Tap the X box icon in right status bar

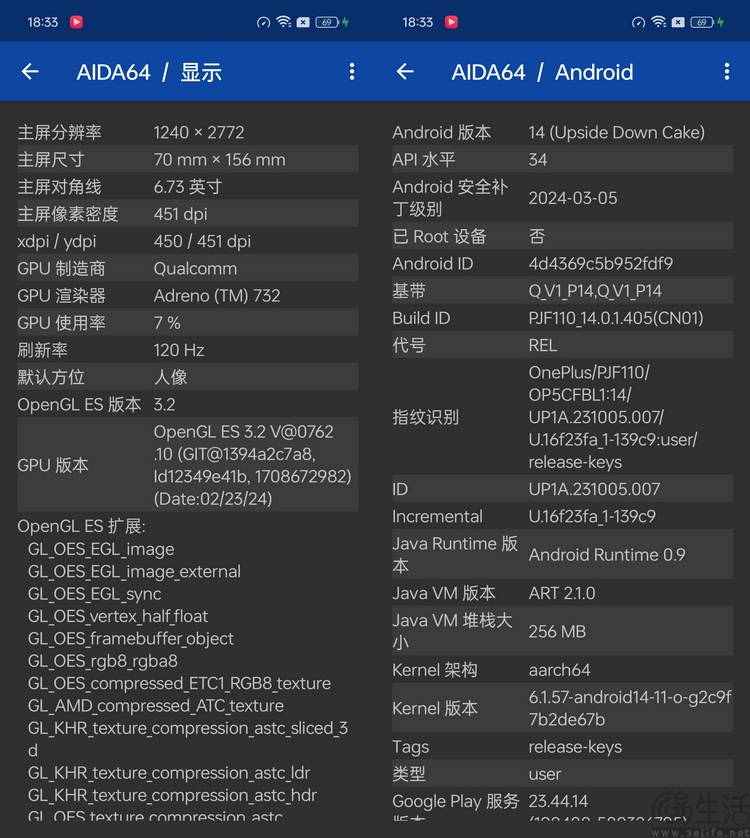coord(678,22)
